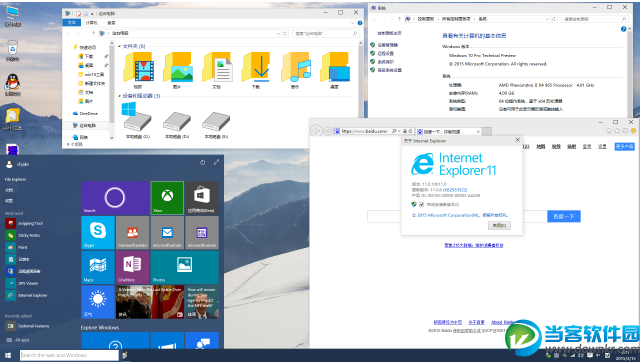Open the Photos tile
Screen dimensions: 641x363
pyautogui.click(x=184, y=267)
